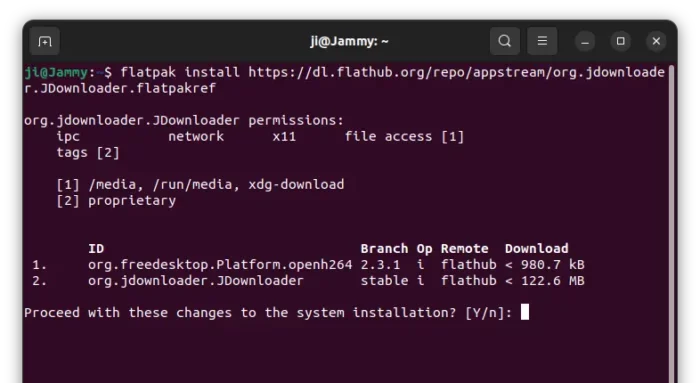Click the Branch column header

click(384, 249)
